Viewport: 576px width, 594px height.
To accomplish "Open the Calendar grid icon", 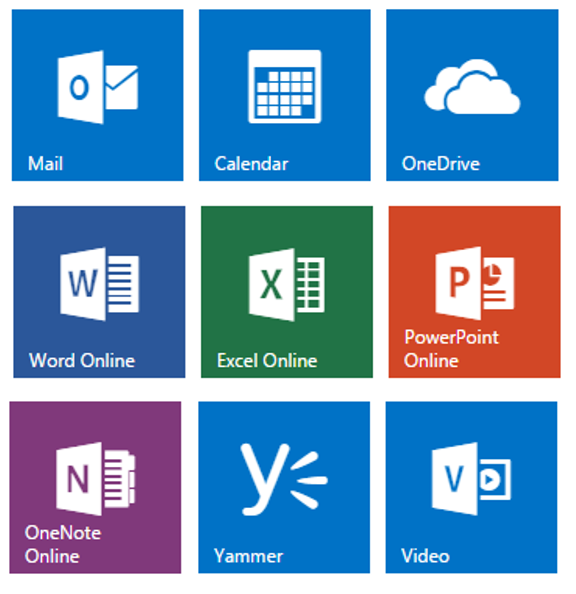I will [285, 86].
